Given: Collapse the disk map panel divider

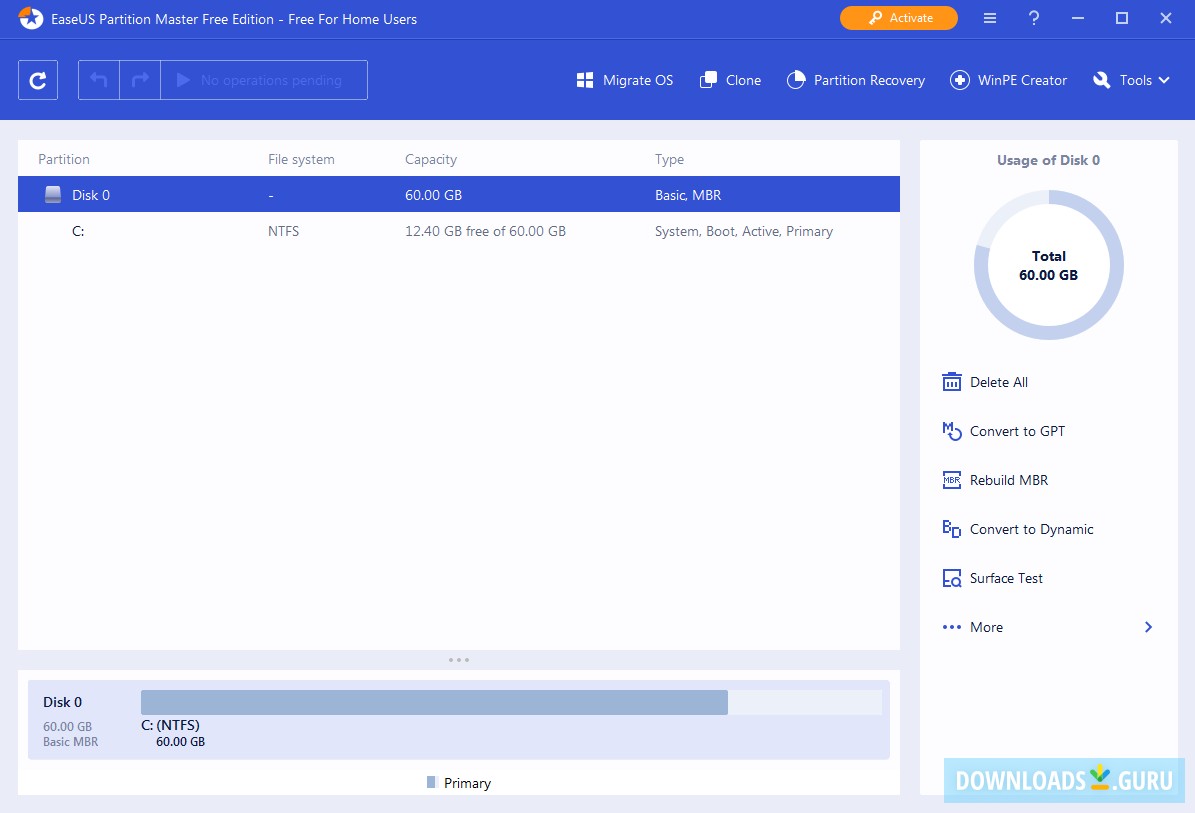Looking at the screenshot, I should click(x=459, y=659).
